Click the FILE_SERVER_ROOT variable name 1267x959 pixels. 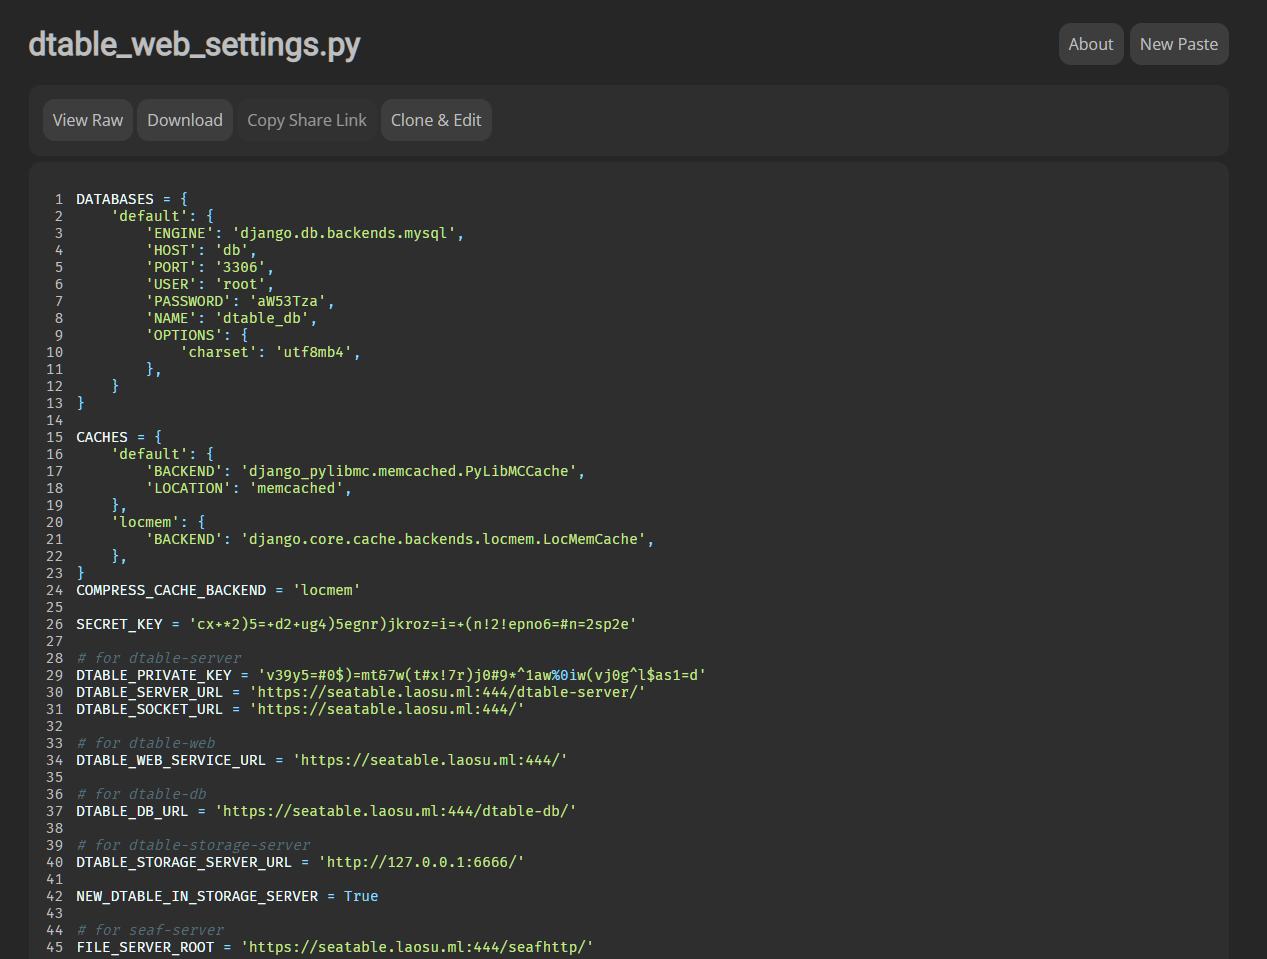pos(145,947)
